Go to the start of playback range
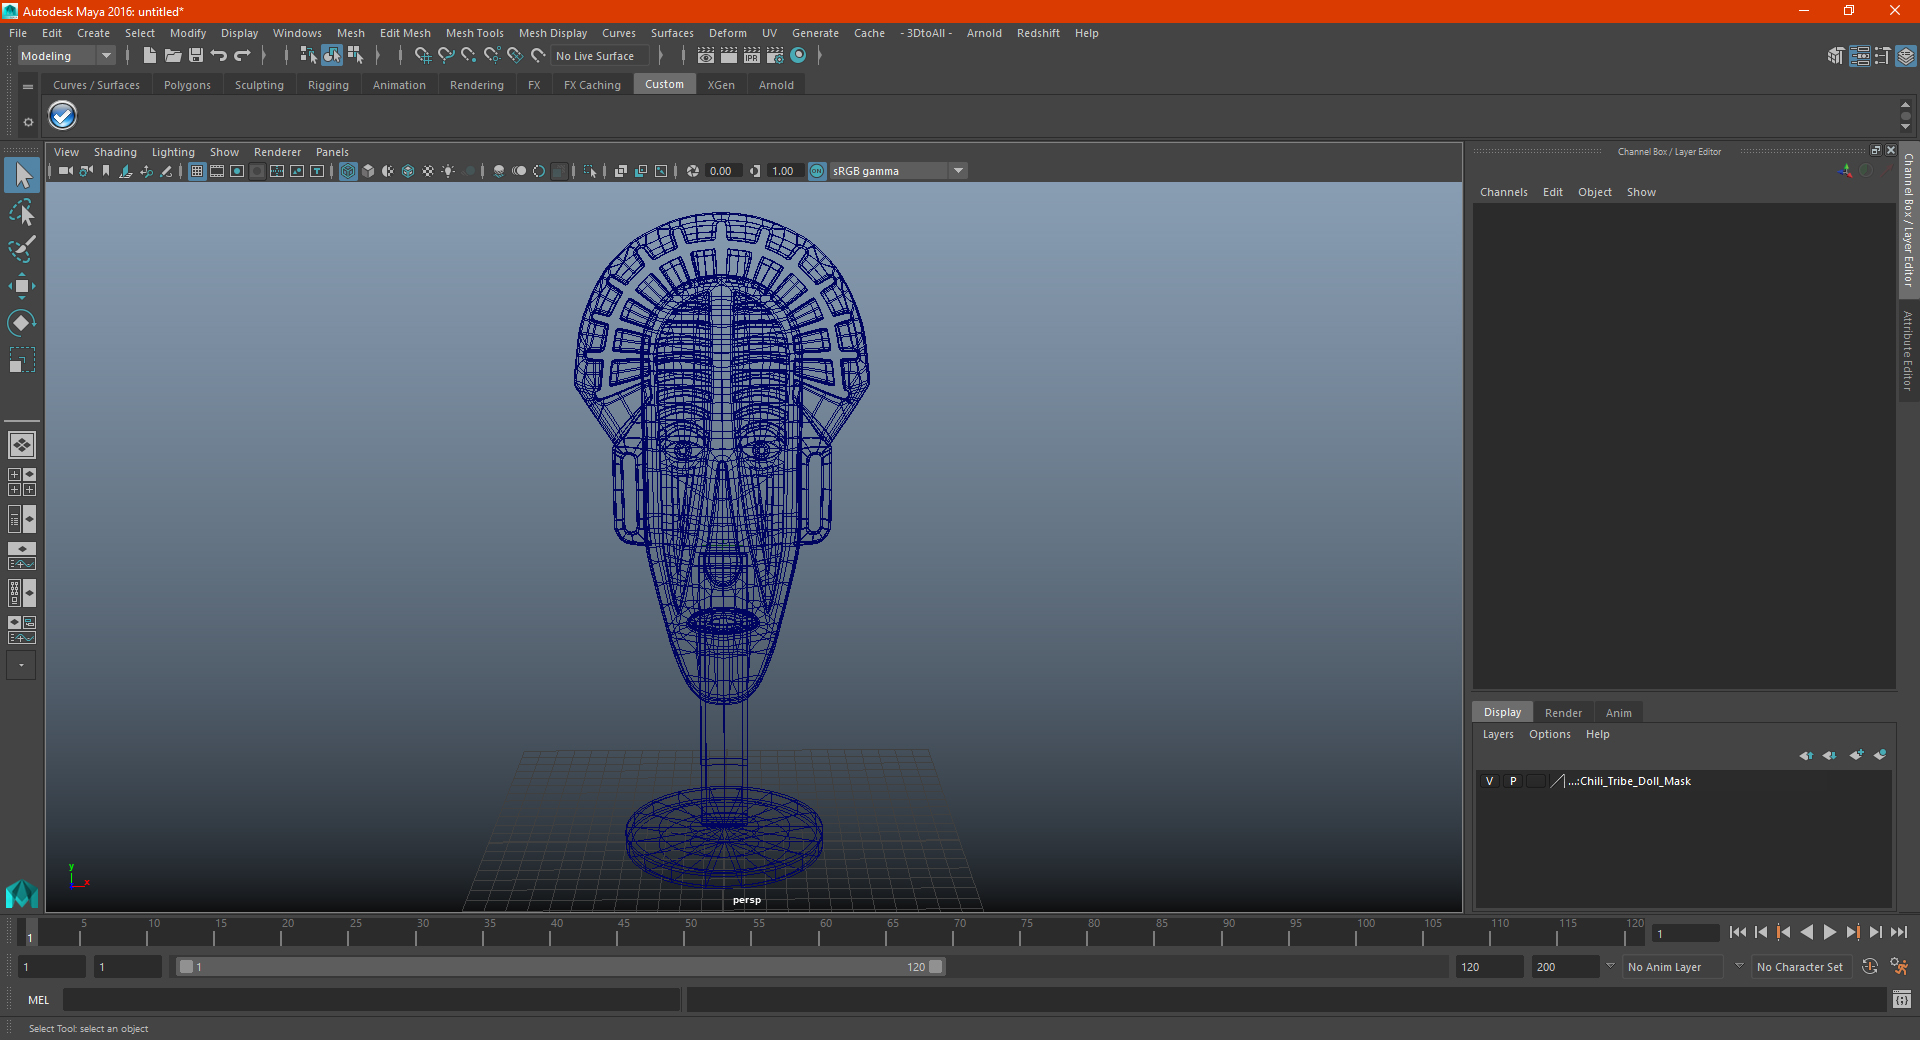Screen dimensions: 1920x1040 coord(1738,932)
